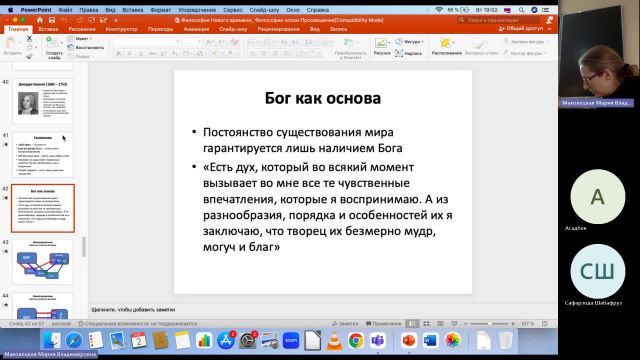Viewport: 640px width, 360px height.
Task: Open Zoom app in the Dock
Action: (x=291, y=340)
